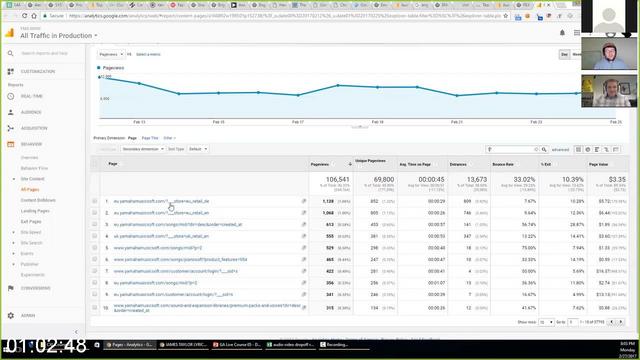Switch to the Pivot table view icon
Image resolution: width=640 pixels, height=360 pixels.
[x=616, y=149]
